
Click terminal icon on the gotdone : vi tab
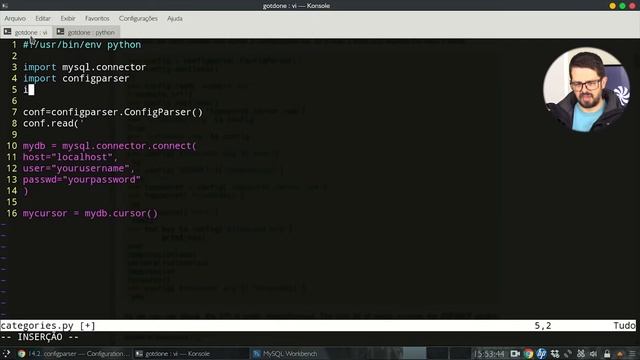[7, 31]
